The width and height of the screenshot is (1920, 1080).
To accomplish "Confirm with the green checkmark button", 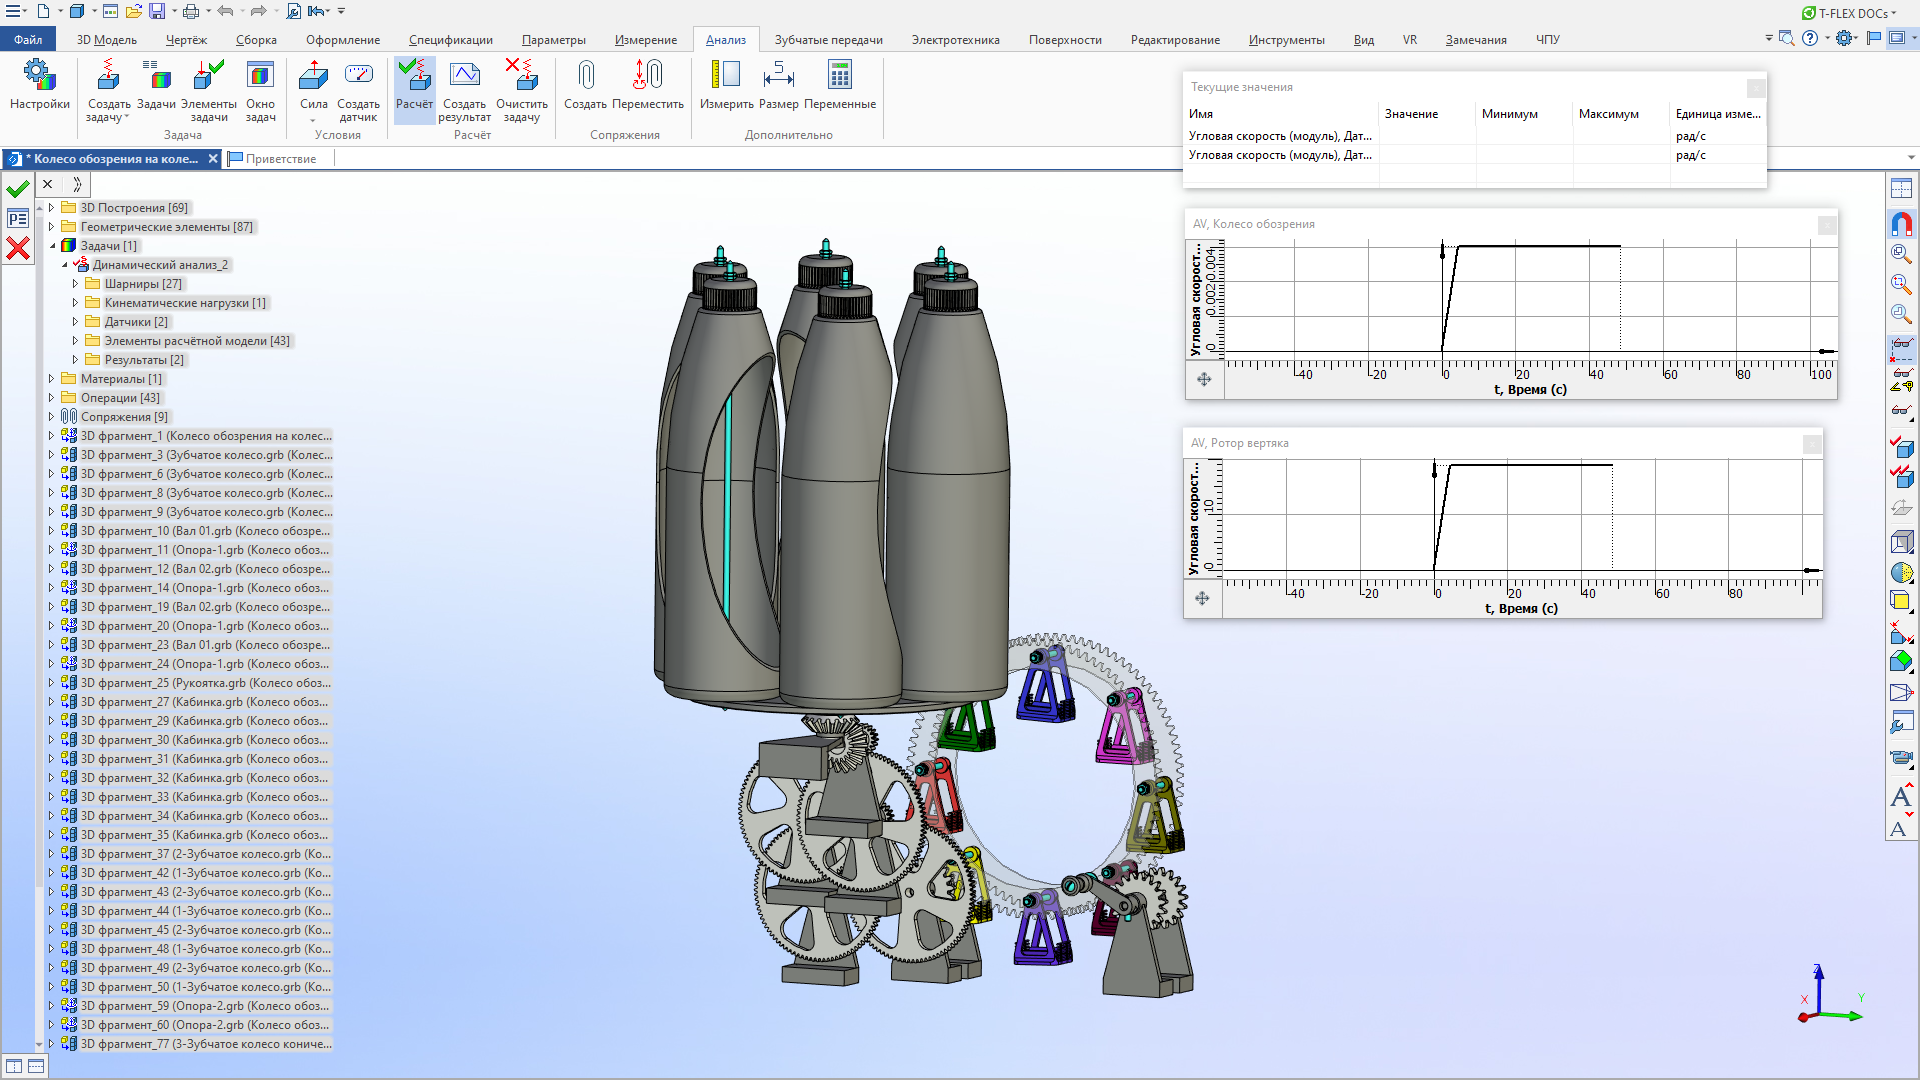I will click(x=18, y=189).
